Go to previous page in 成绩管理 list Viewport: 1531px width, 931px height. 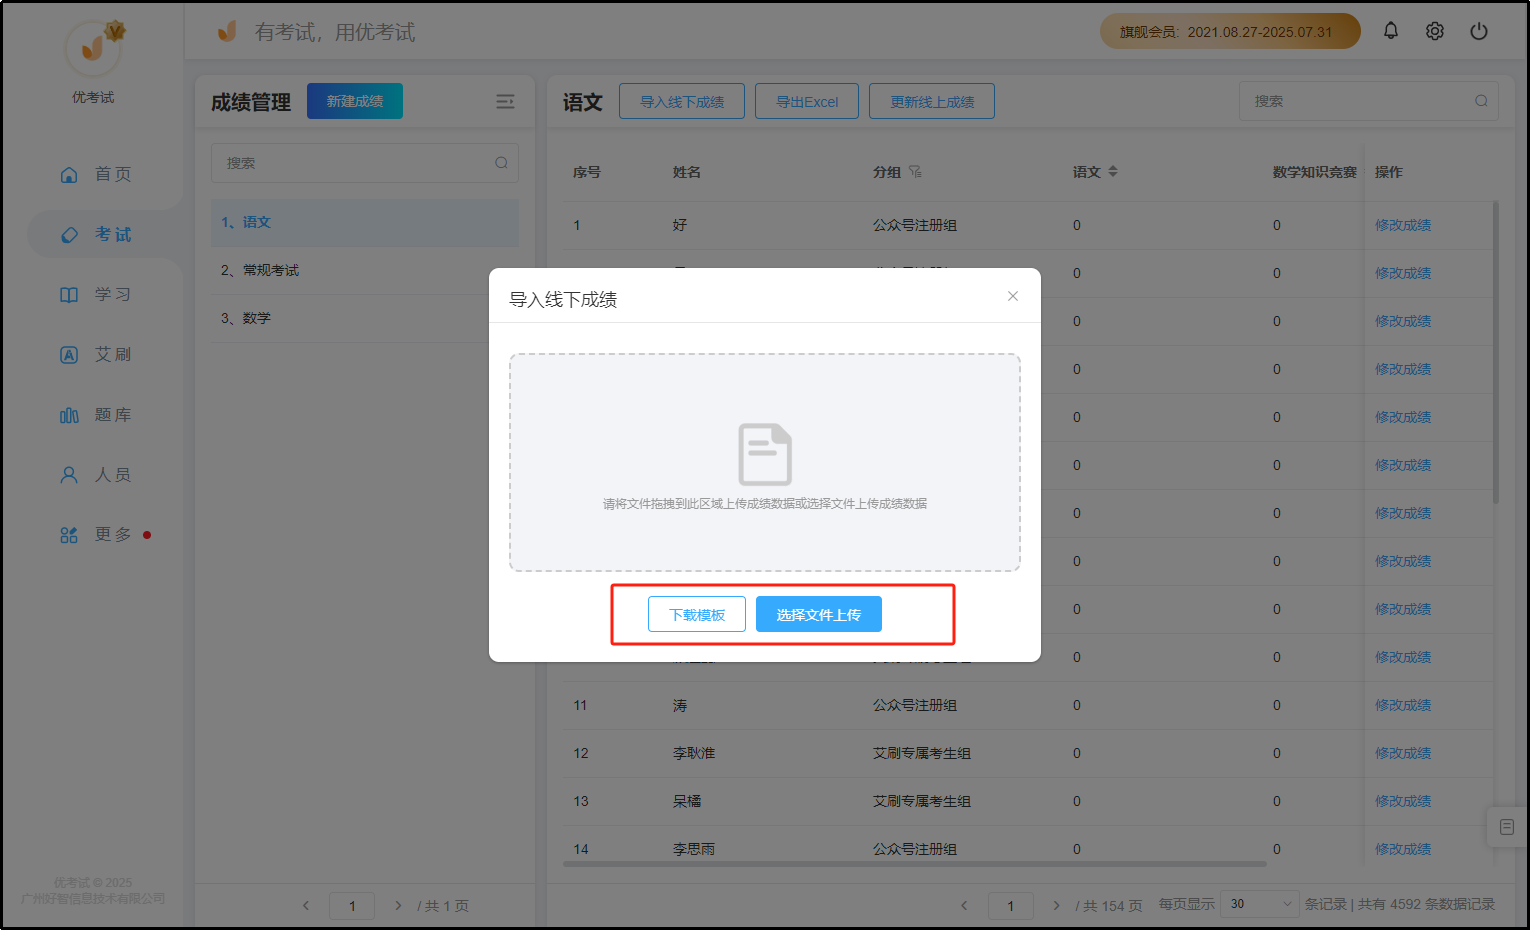click(306, 905)
